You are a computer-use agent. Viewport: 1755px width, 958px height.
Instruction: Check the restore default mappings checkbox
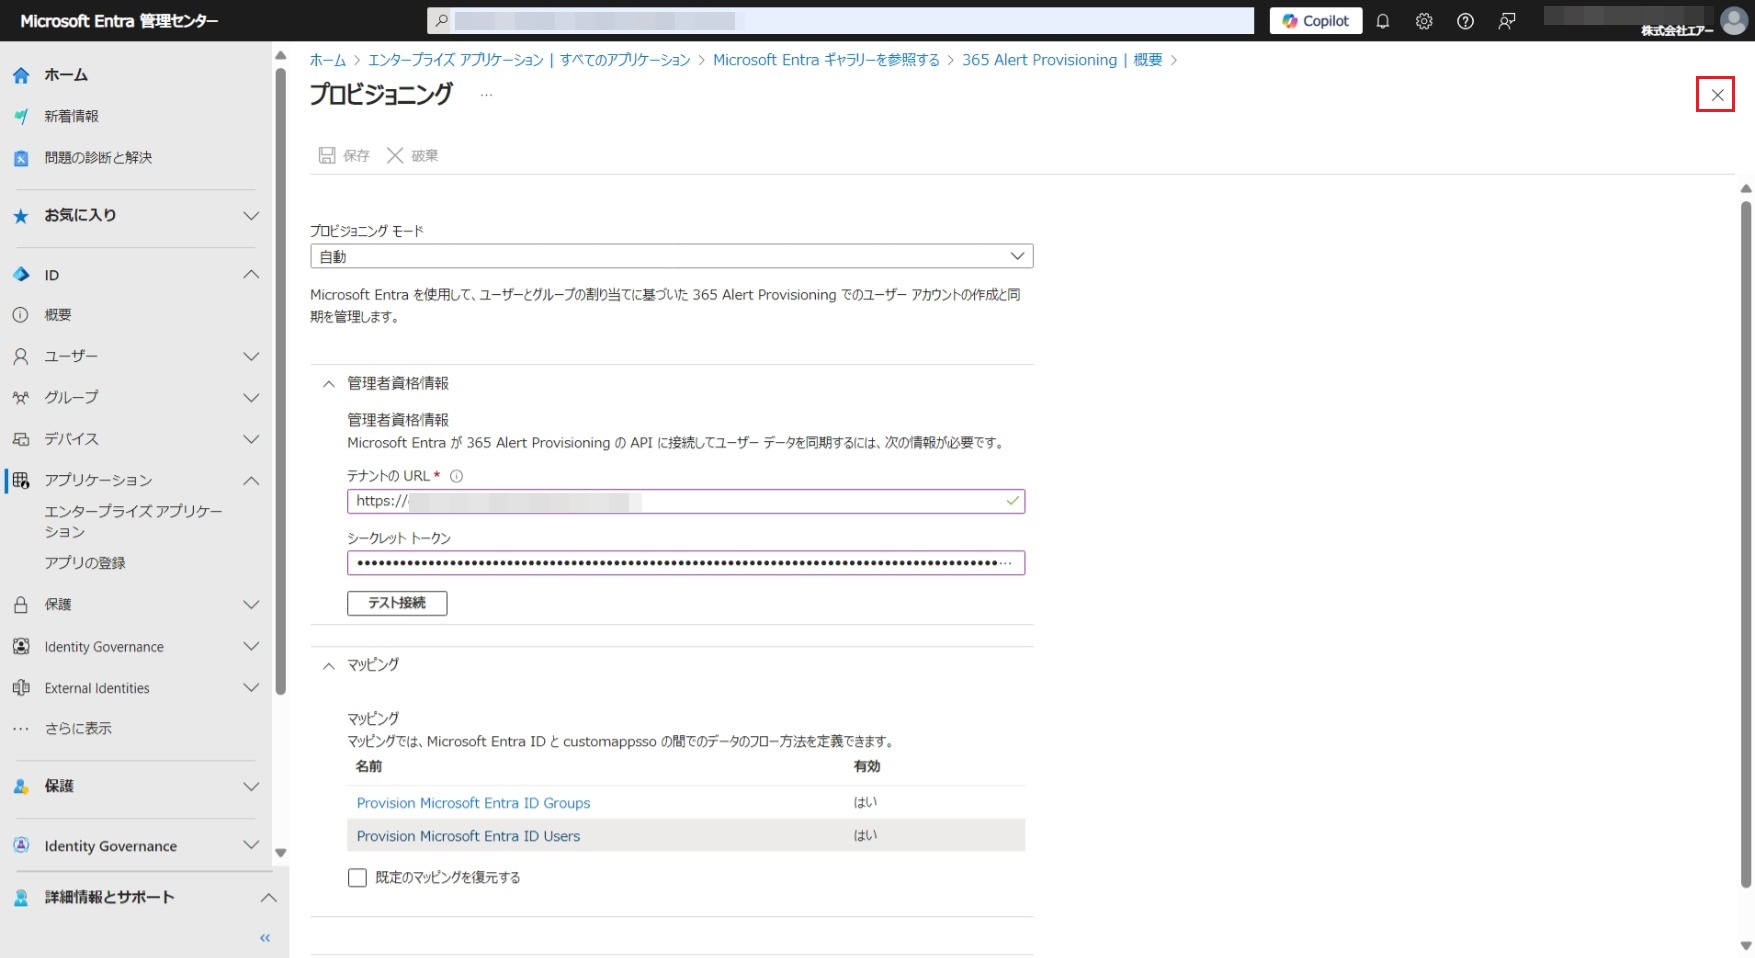click(x=357, y=878)
